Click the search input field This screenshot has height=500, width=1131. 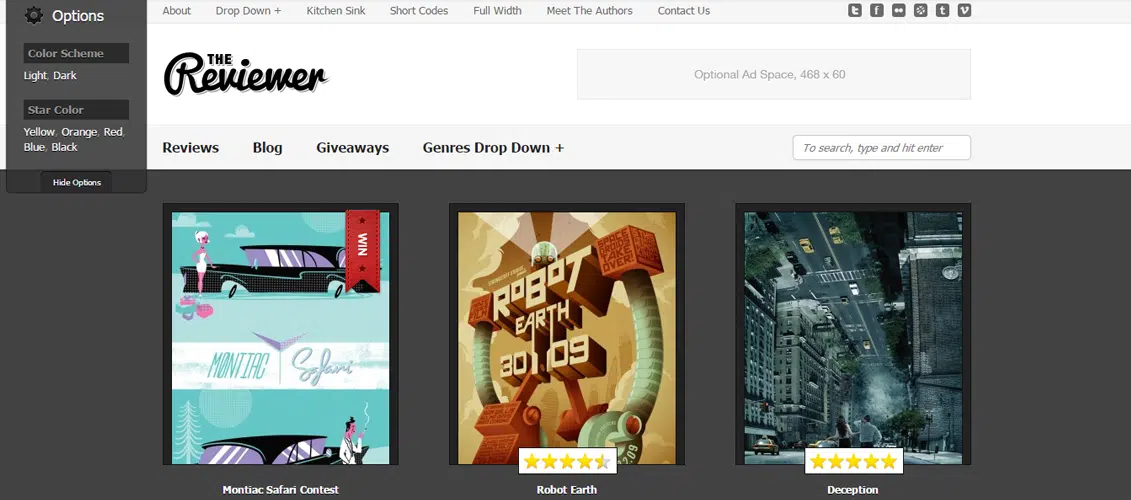click(881, 148)
